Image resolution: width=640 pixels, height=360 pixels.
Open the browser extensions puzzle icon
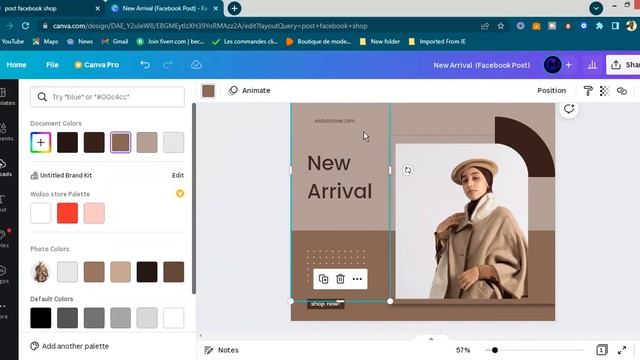pyautogui.click(x=599, y=26)
